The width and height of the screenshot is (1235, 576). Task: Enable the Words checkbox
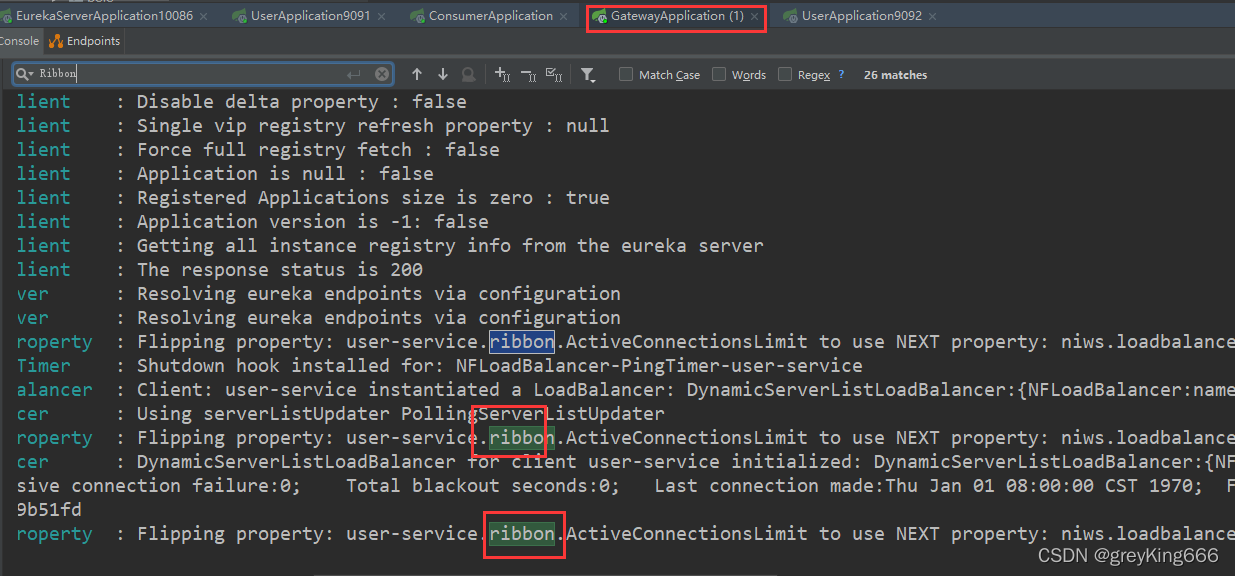(719, 74)
